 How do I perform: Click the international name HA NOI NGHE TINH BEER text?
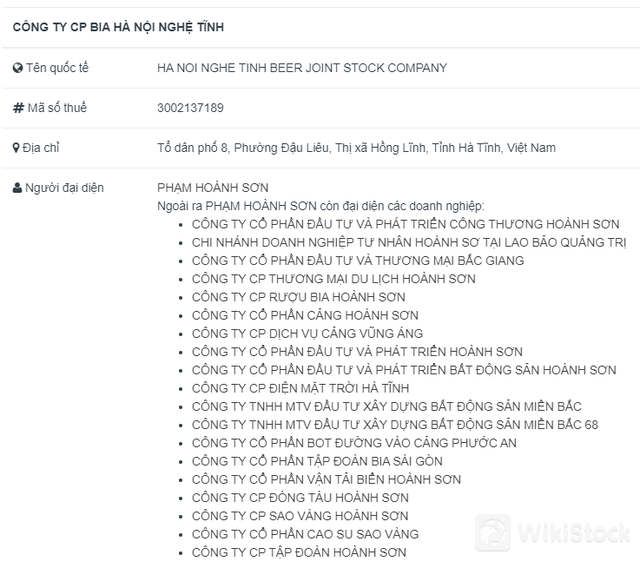pyautogui.click(x=302, y=68)
